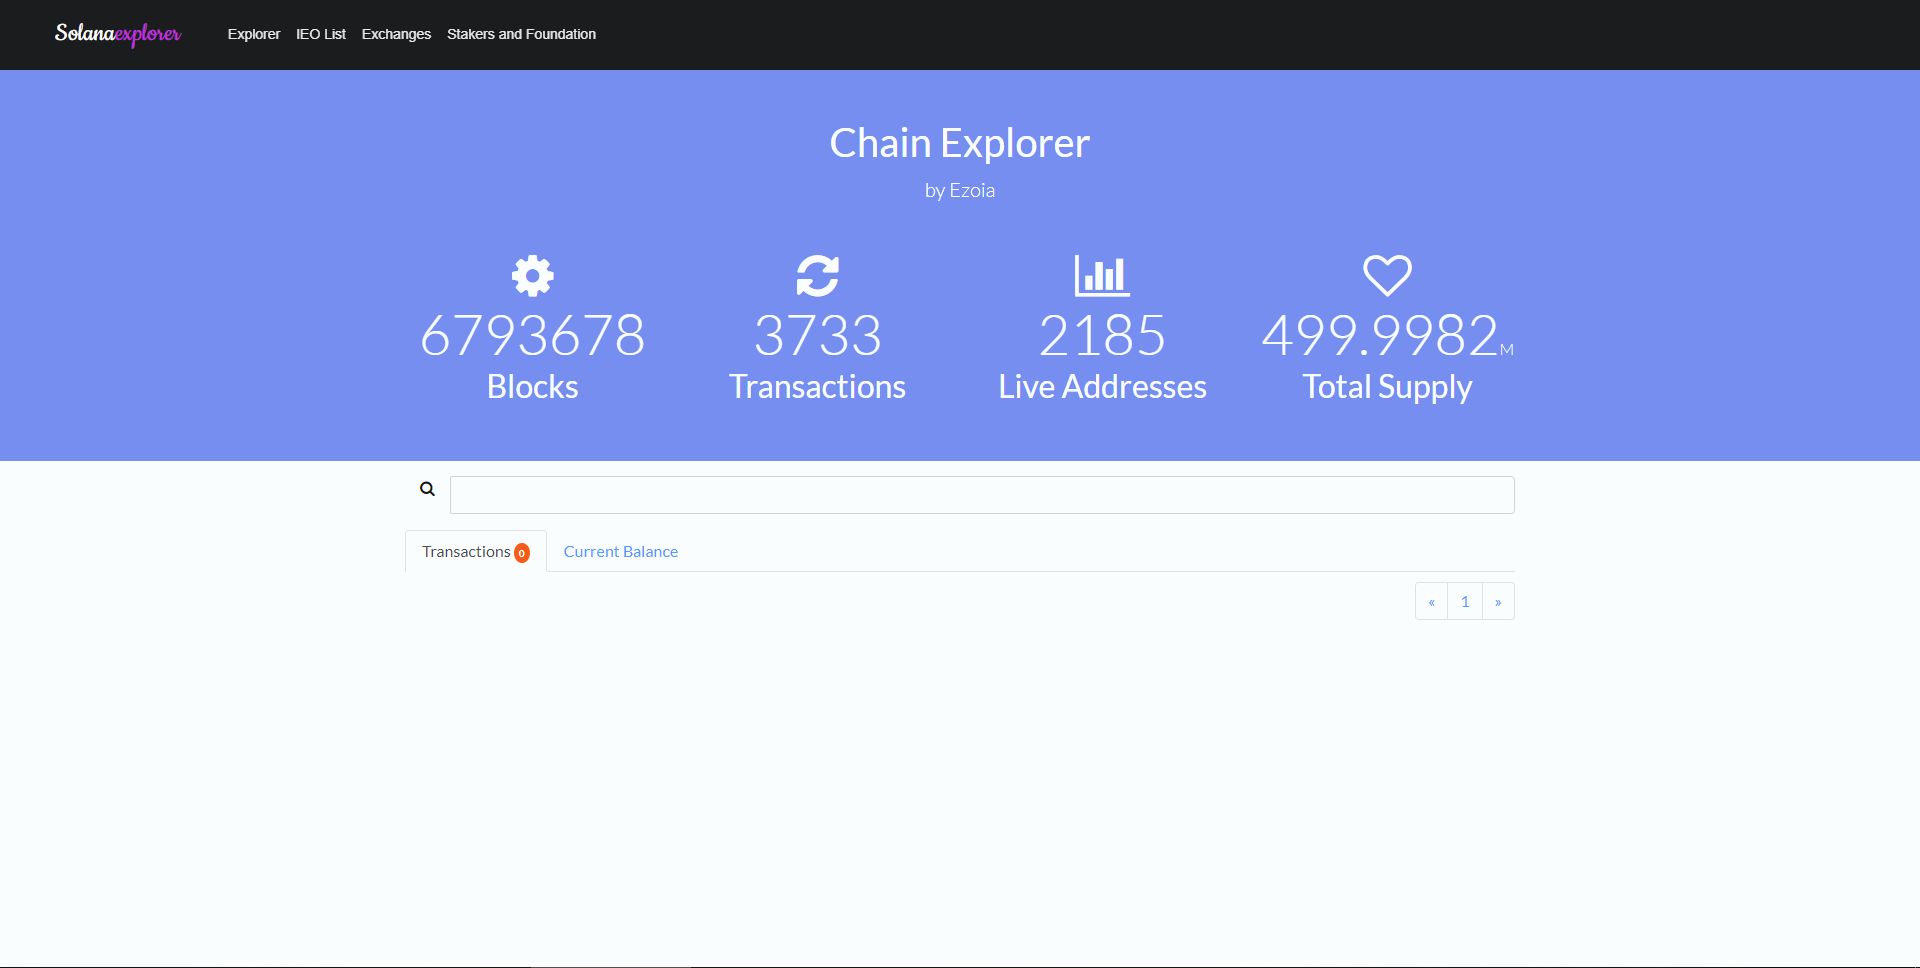Click the bar chart icon above Live Addresses

(x=1101, y=275)
